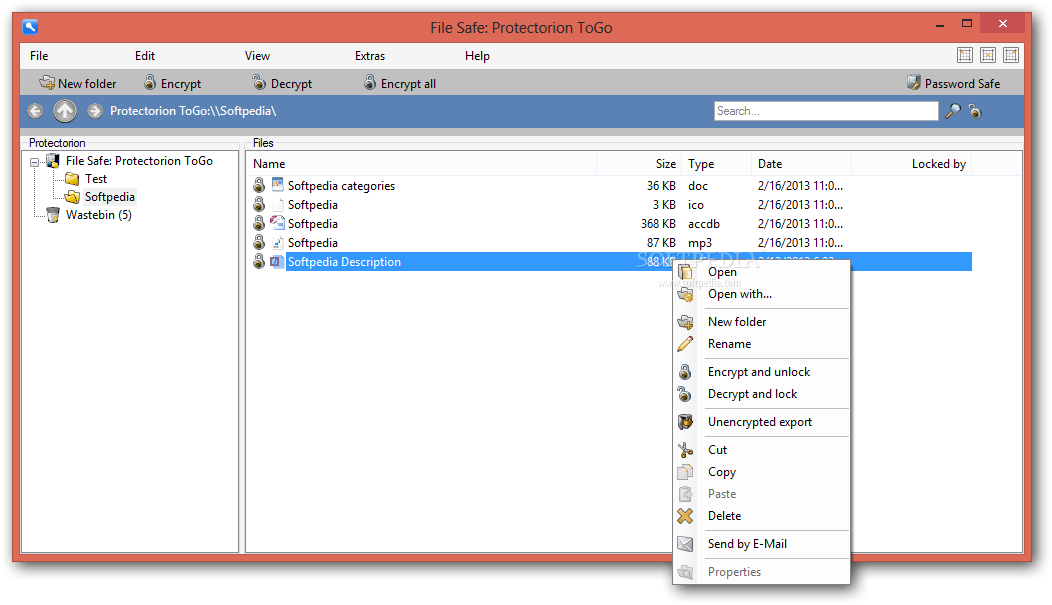Choose Paste from the context menu

pos(761,494)
